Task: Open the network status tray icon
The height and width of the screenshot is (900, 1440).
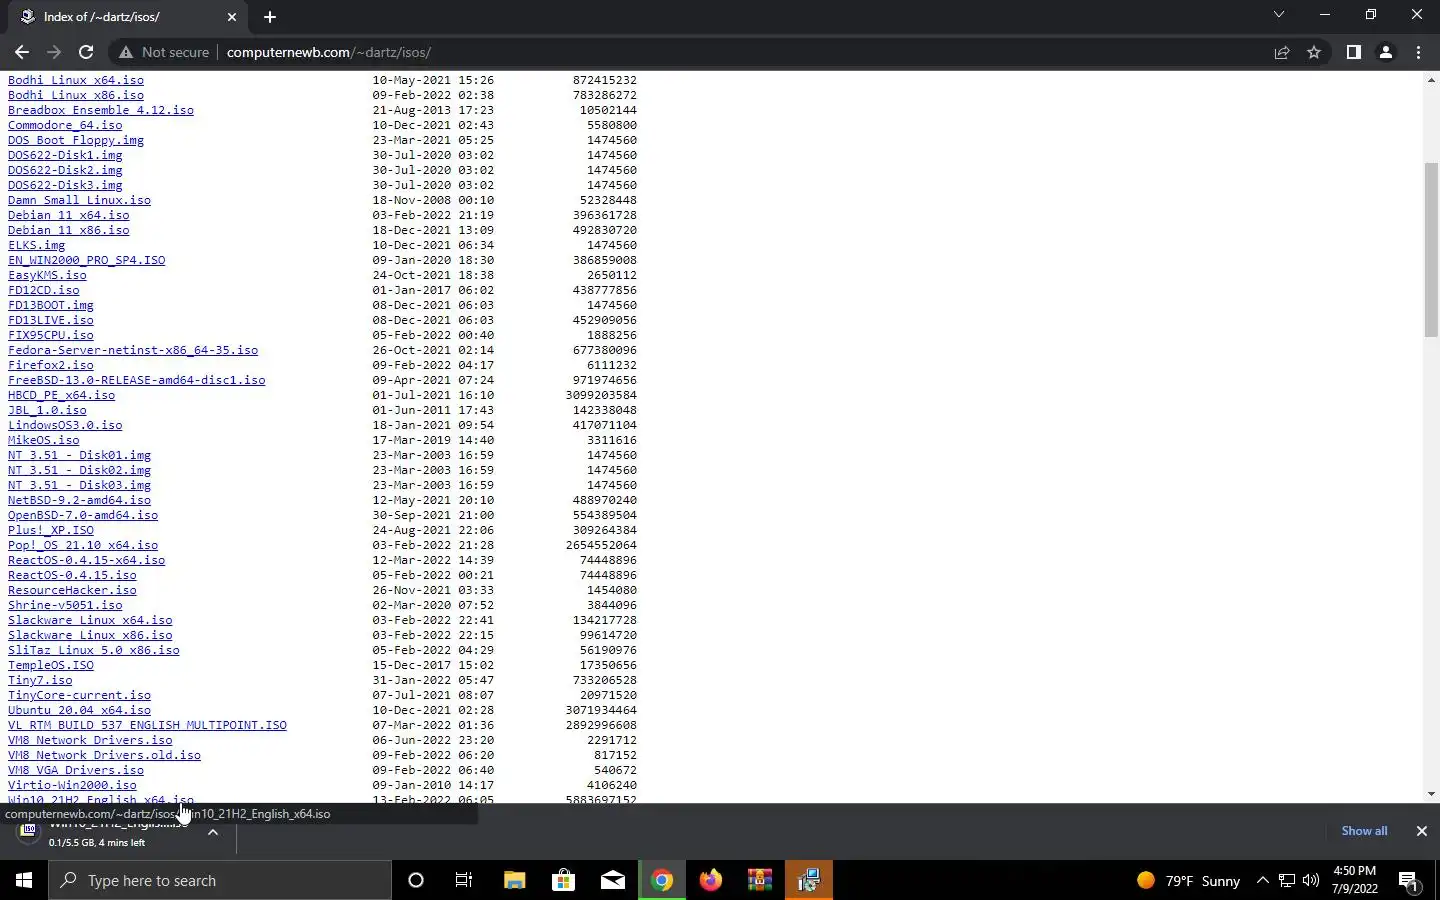Action: 1287,880
